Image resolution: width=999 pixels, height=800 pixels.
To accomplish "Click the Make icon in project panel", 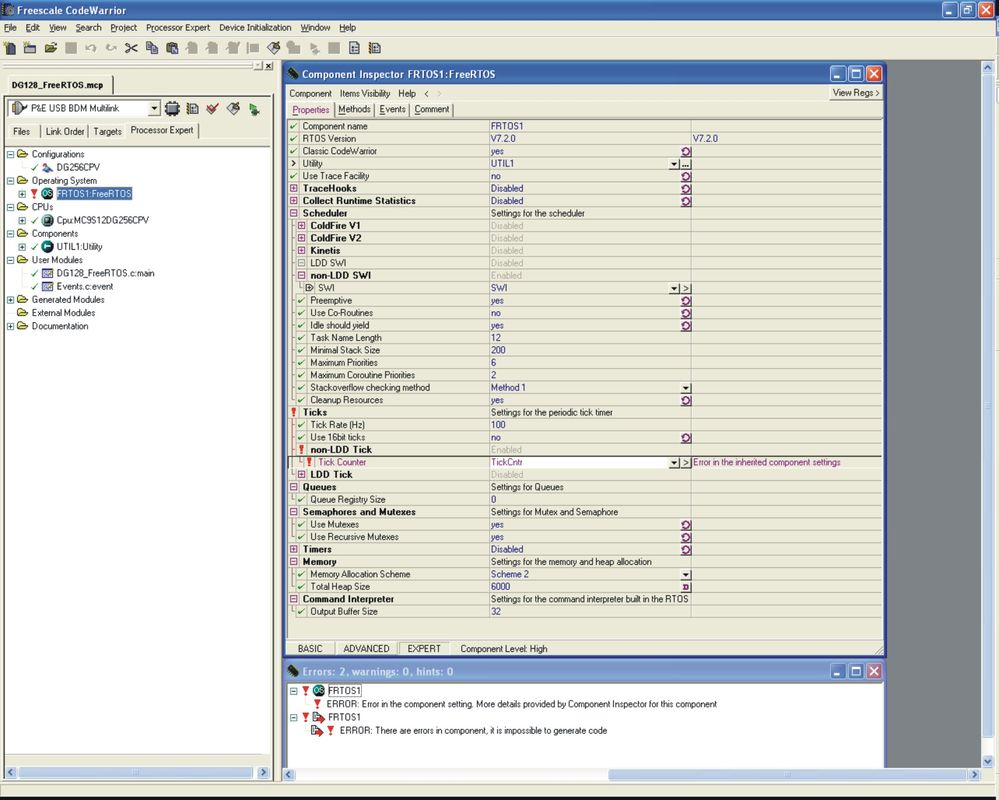I will pos(233,108).
